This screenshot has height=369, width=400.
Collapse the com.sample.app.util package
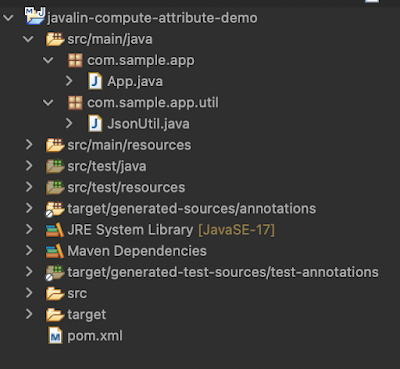tap(48, 103)
